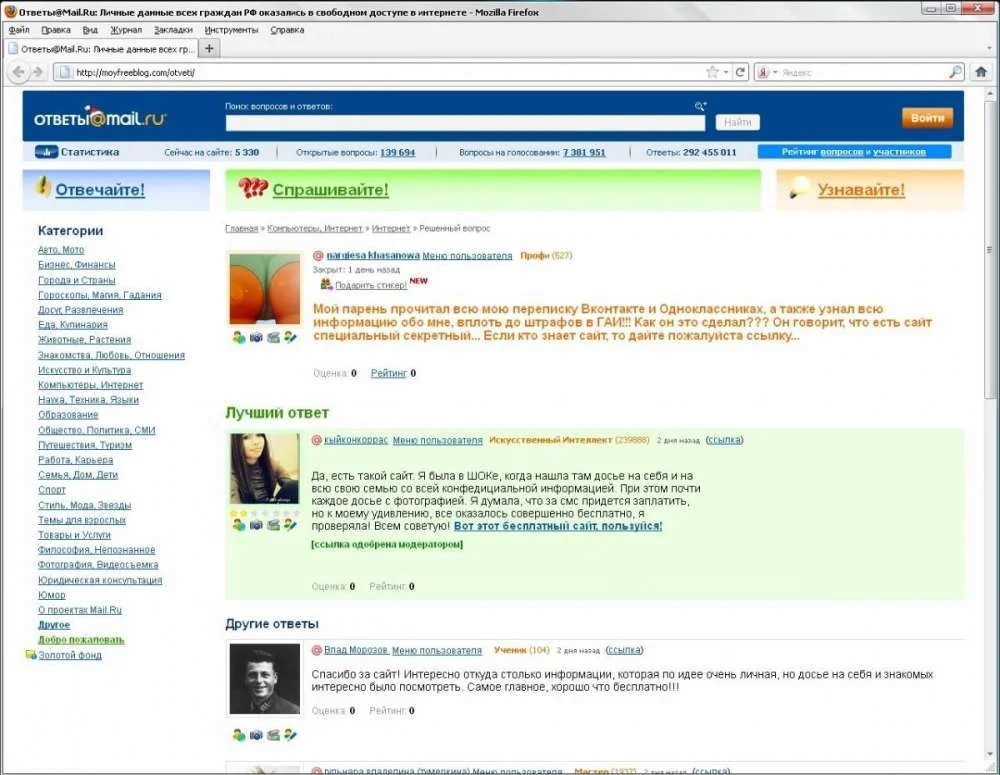Click the Спрашивайте! link
Screen dimensions: 1000x775
click(x=330, y=189)
